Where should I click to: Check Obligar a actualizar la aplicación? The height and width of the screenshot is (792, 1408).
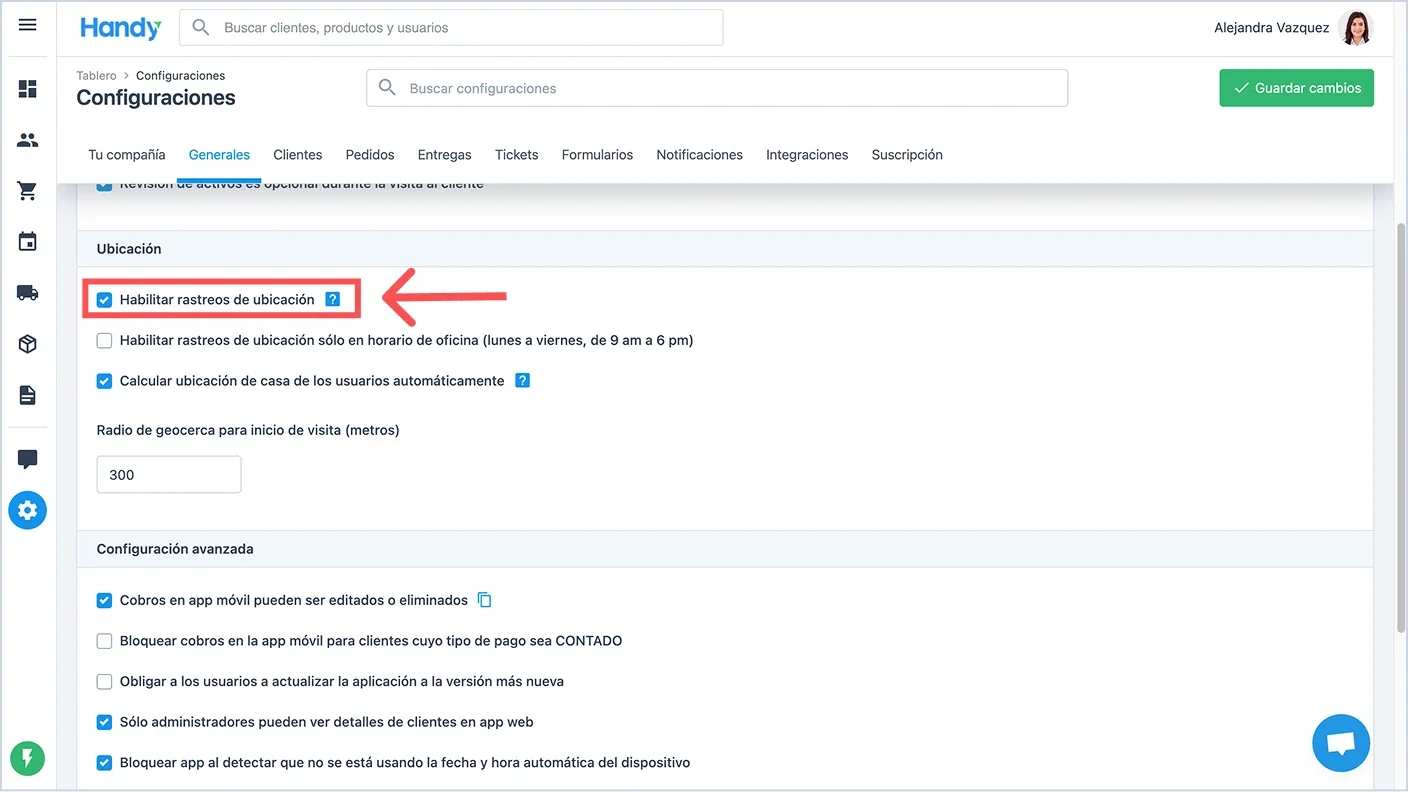(104, 681)
